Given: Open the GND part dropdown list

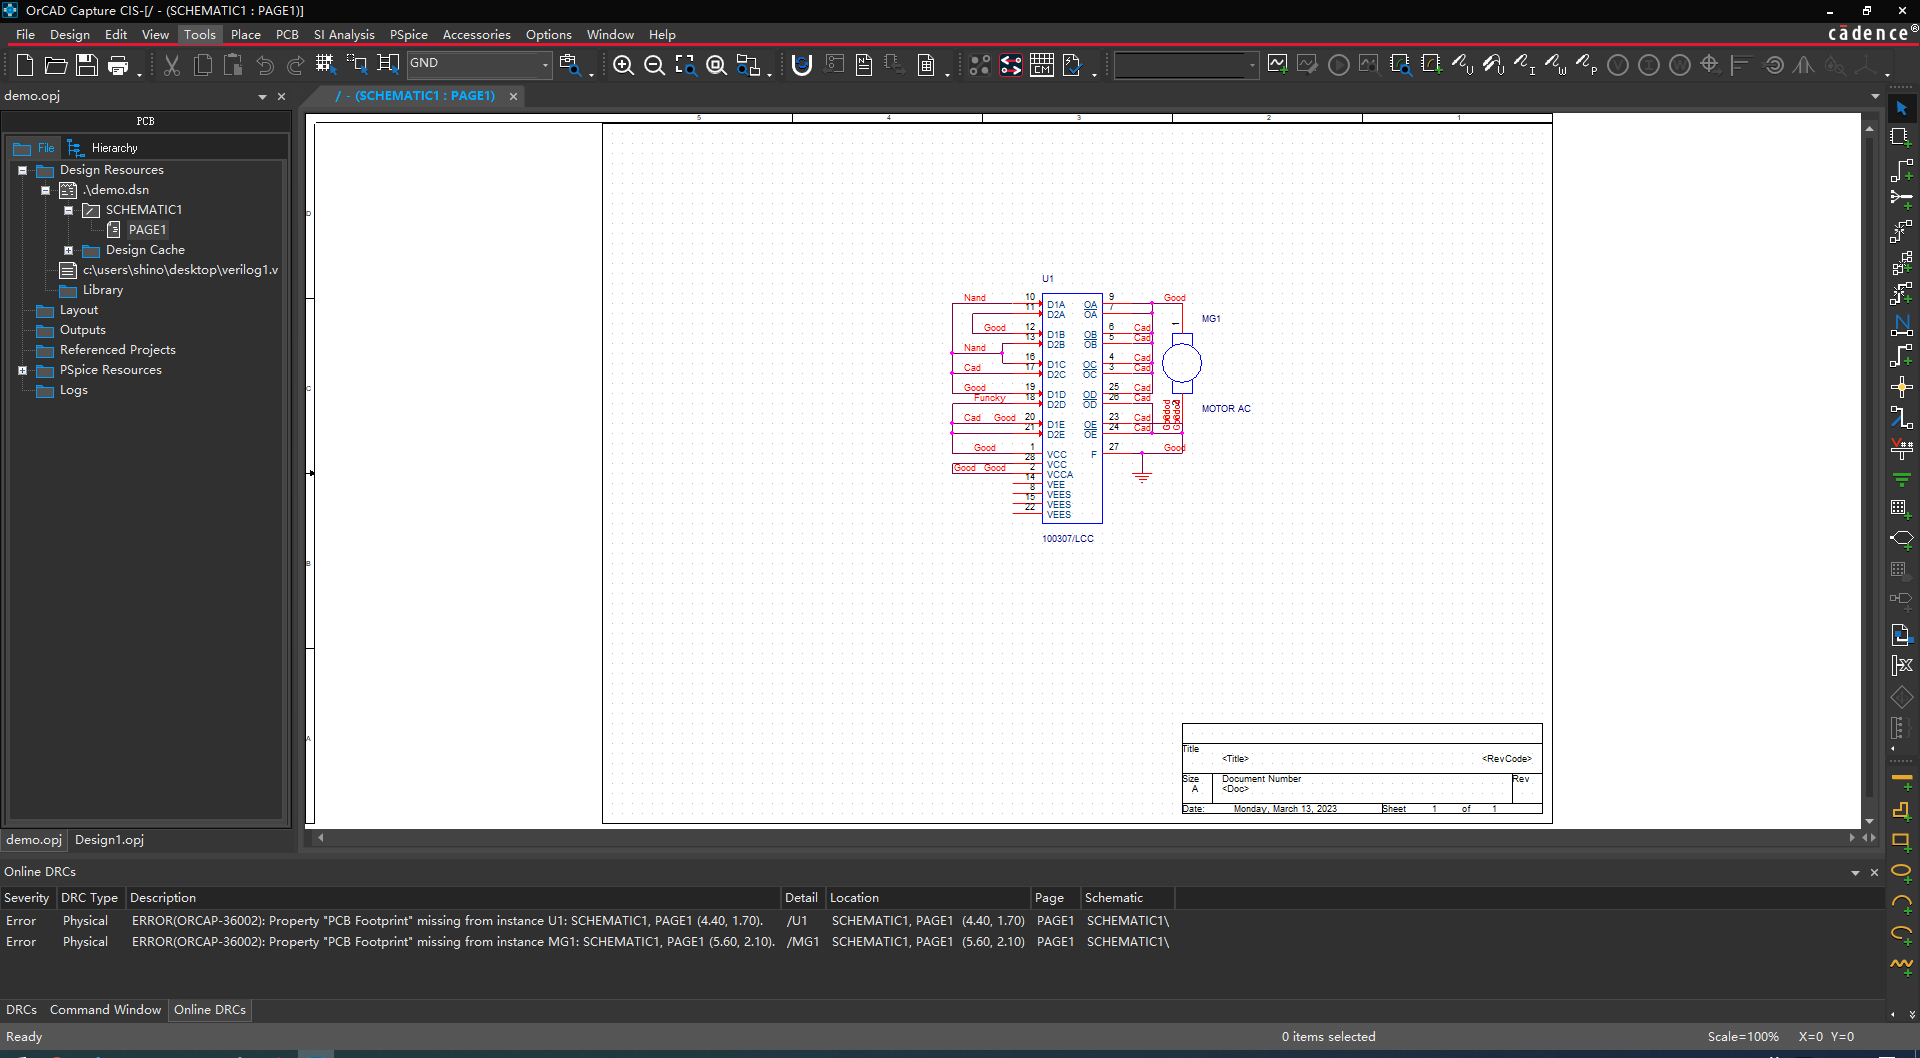Looking at the screenshot, I should click(x=545, y=65).
